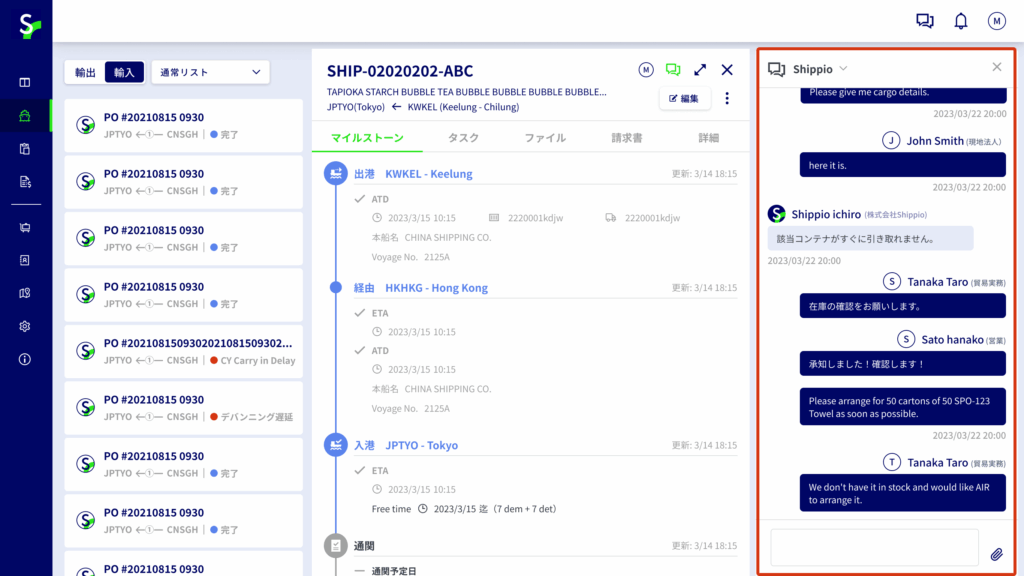Open the three-dot more options menu
The width and height of the screenshot is (1024, 576).
(727, 98)
